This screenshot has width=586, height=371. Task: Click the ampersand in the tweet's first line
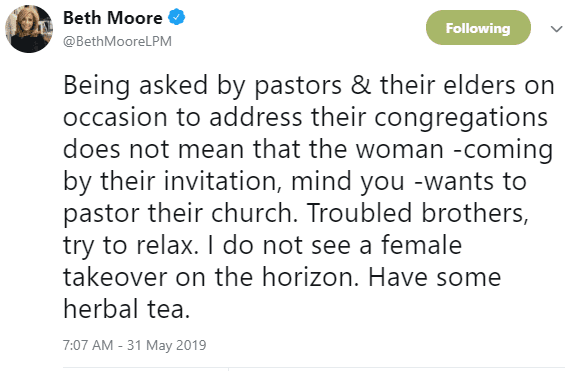pos(361,85)
